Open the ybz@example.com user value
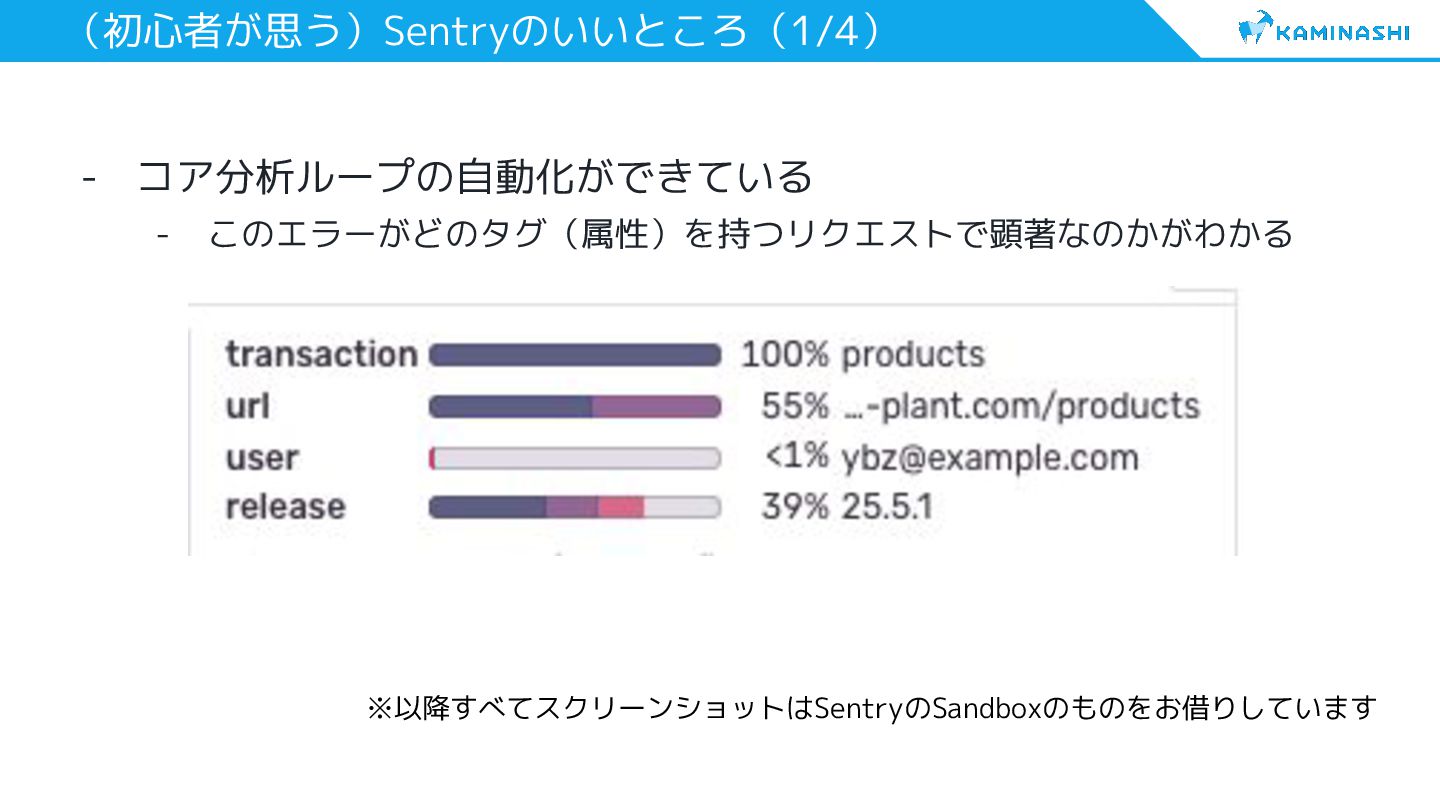1440x810 pixels. pyautogui.click(x=990, y=457)
